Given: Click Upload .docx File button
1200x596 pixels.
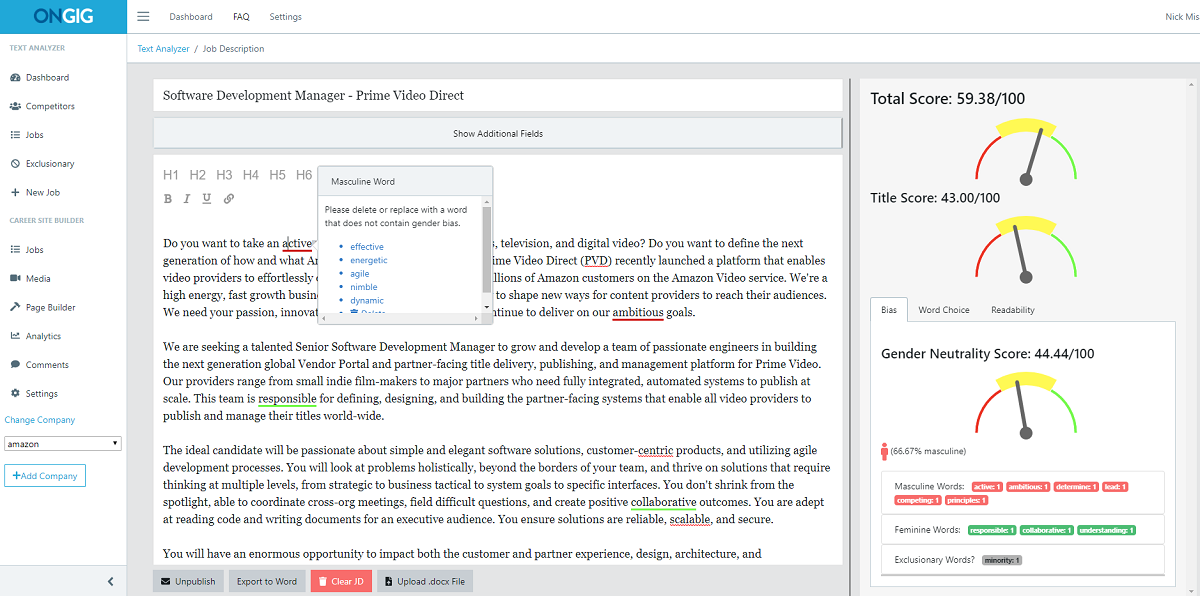Looking at the screenshot, I should [425, 581].
